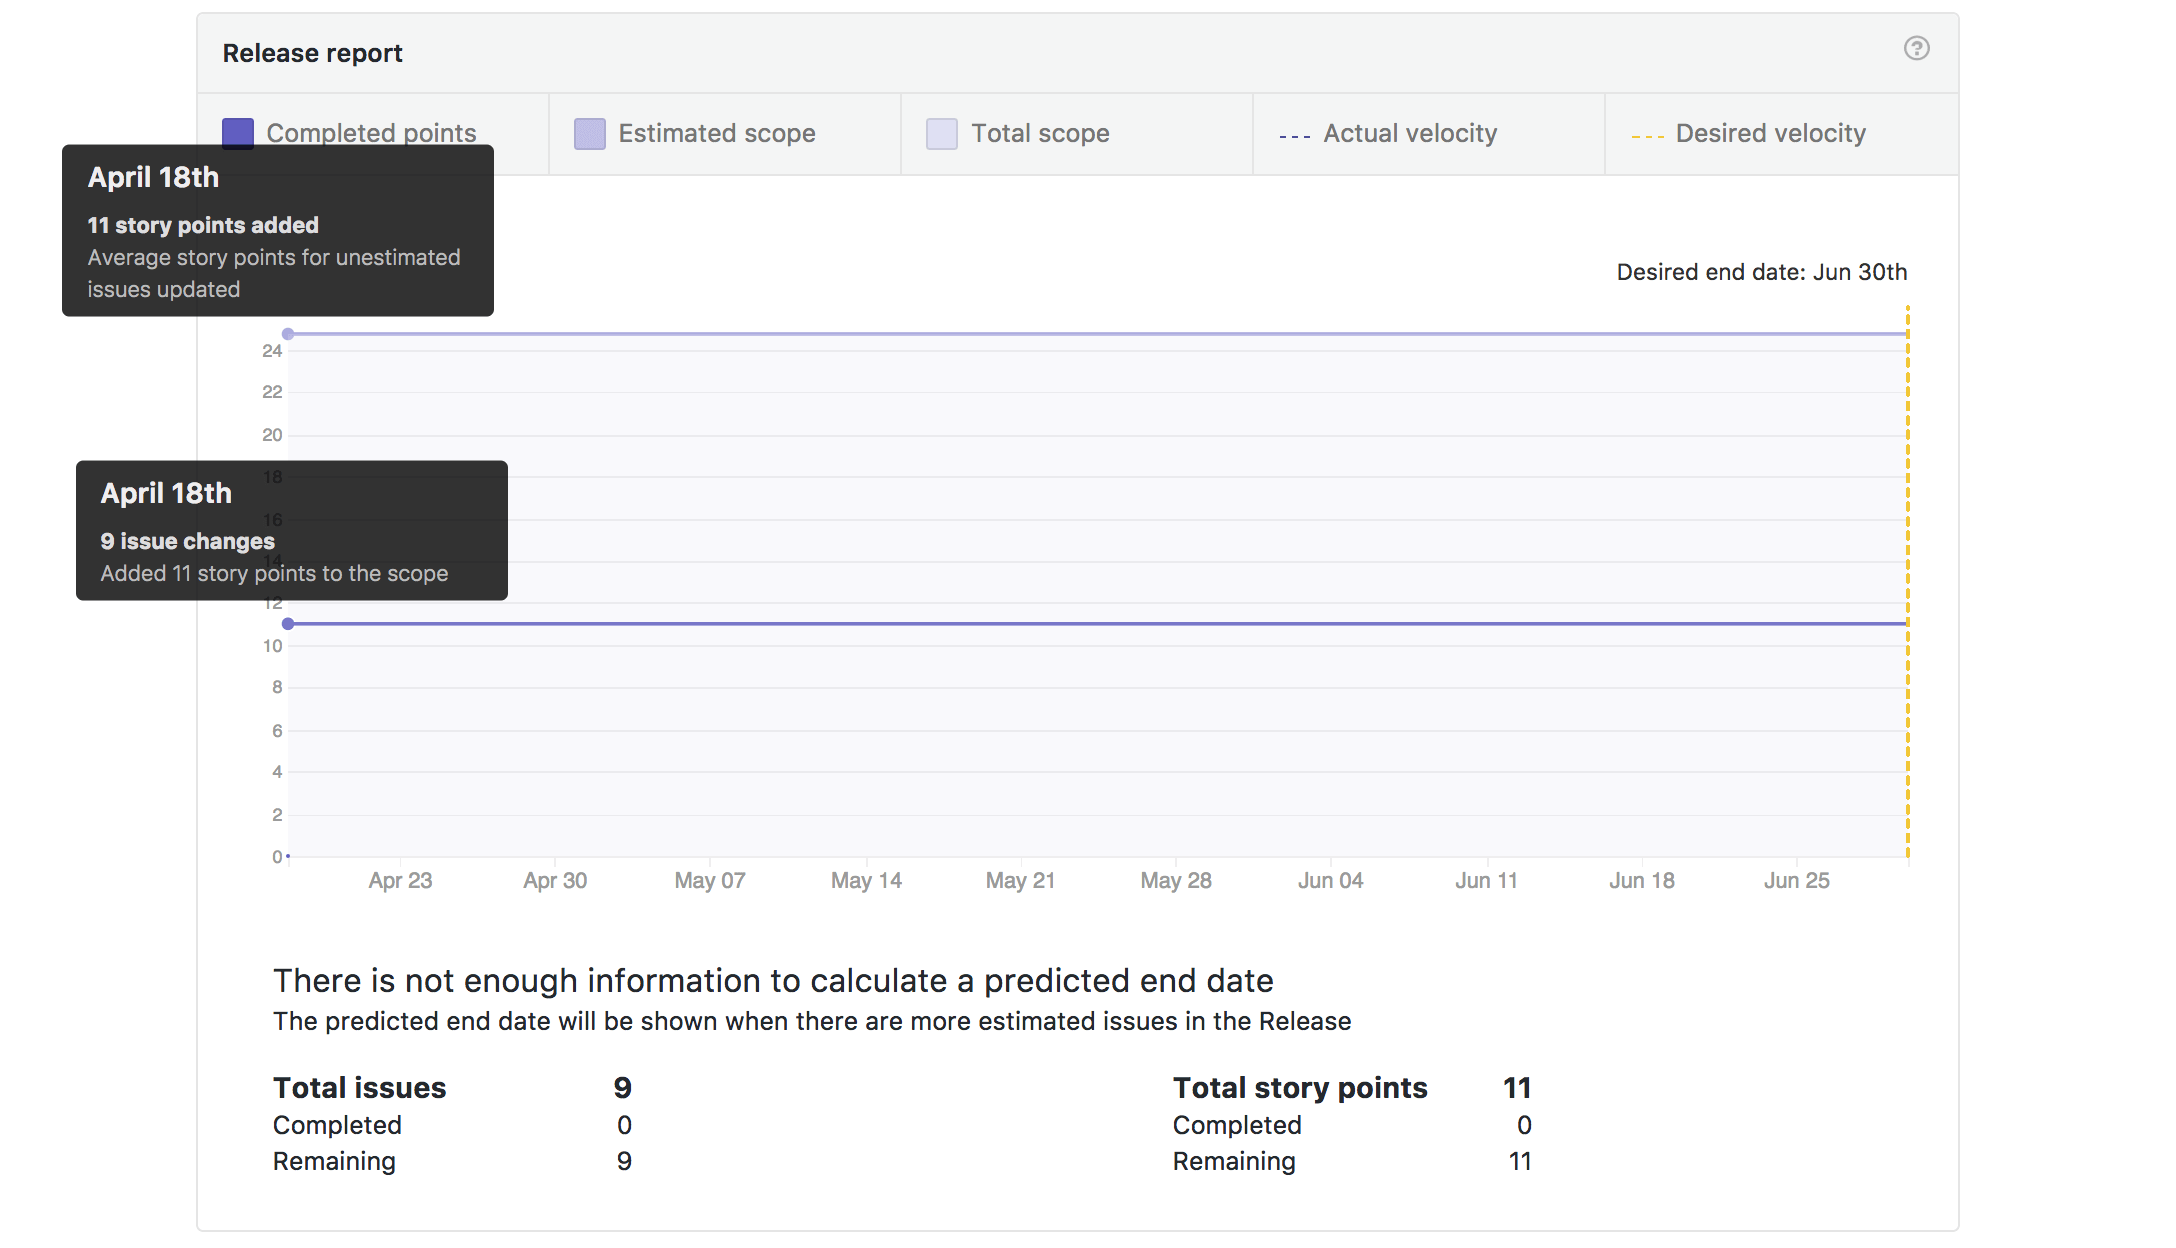Click the Jun 25 axis label

tap(1796, 880)
